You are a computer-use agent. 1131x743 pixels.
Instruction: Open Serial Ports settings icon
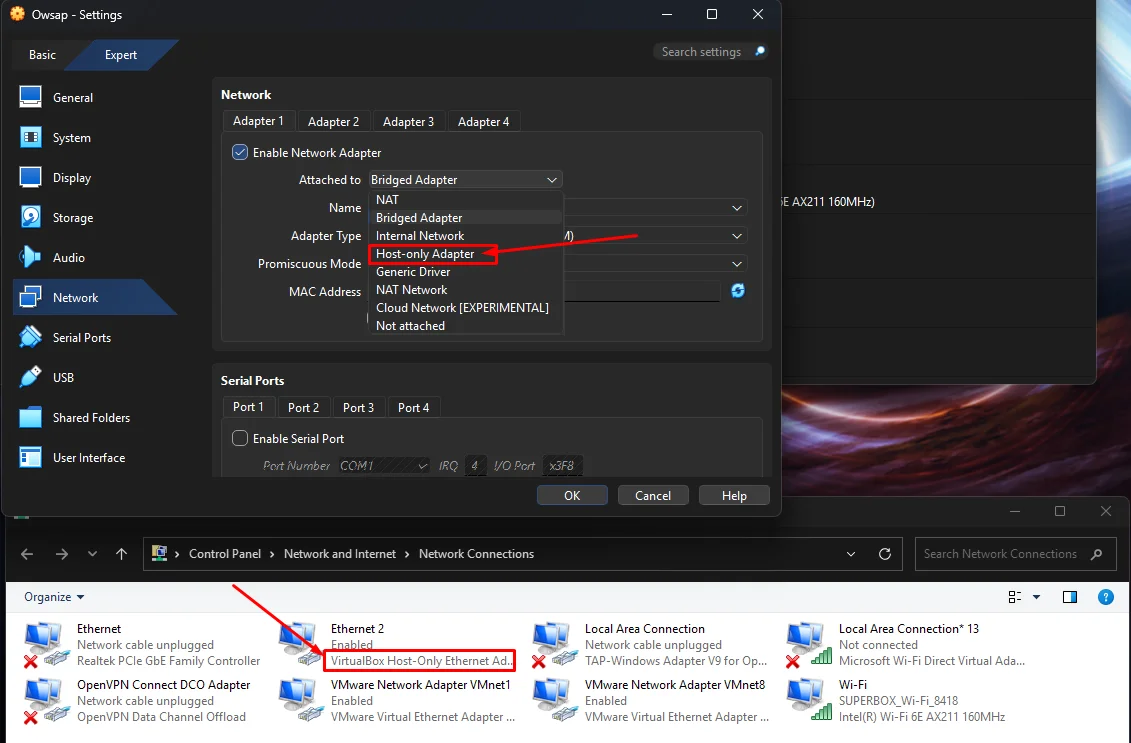click(x=30, y=337)
